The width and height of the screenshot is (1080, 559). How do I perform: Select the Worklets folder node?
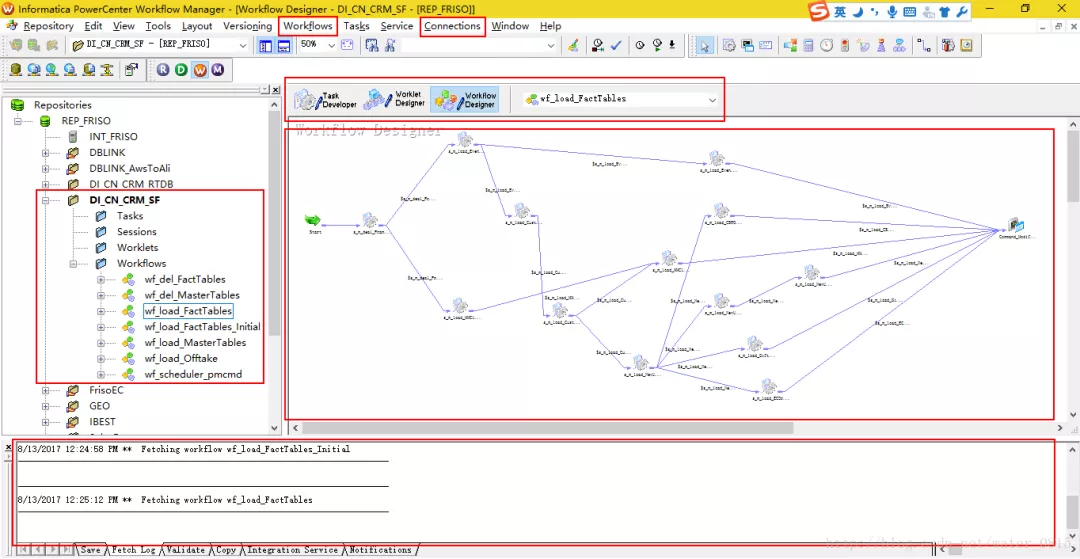[137, 248]
